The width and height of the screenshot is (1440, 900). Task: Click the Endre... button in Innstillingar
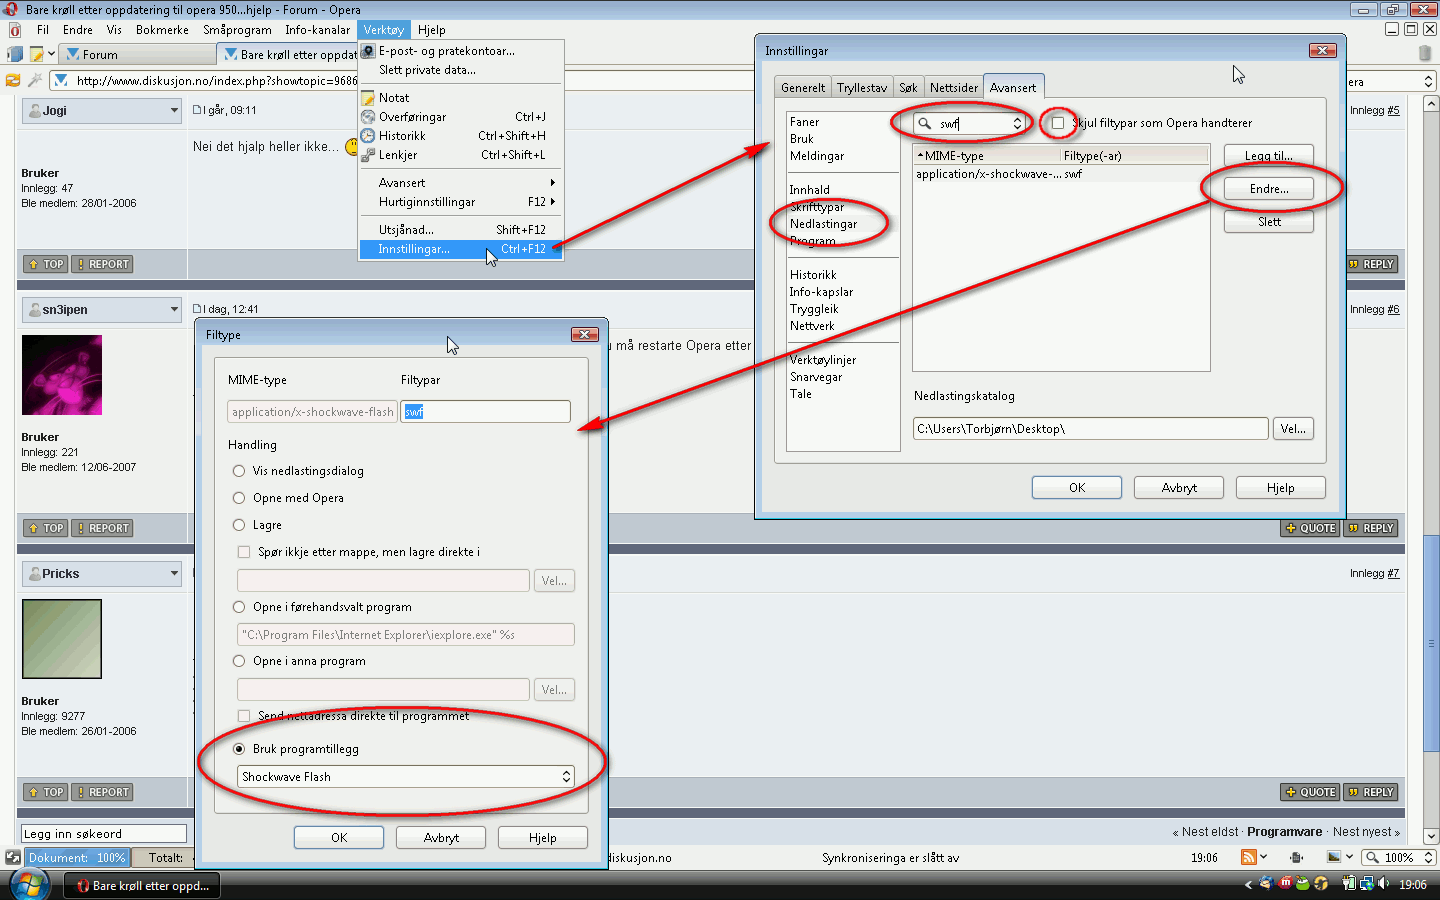pyautogui.click(x=1269, y=189)
